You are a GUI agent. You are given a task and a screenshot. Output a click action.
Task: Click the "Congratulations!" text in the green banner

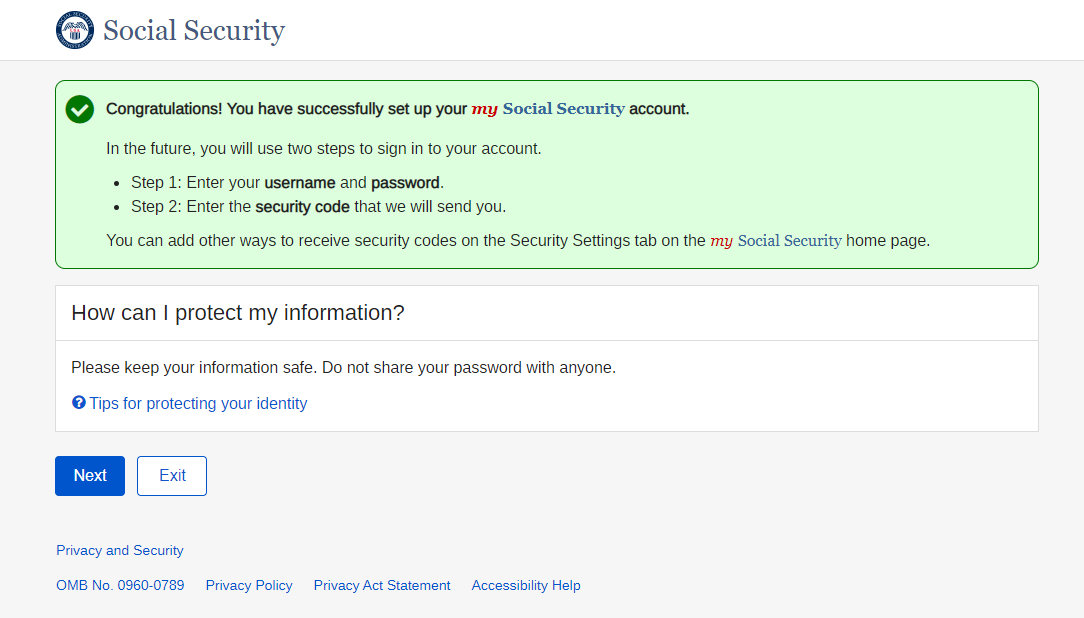164,109
